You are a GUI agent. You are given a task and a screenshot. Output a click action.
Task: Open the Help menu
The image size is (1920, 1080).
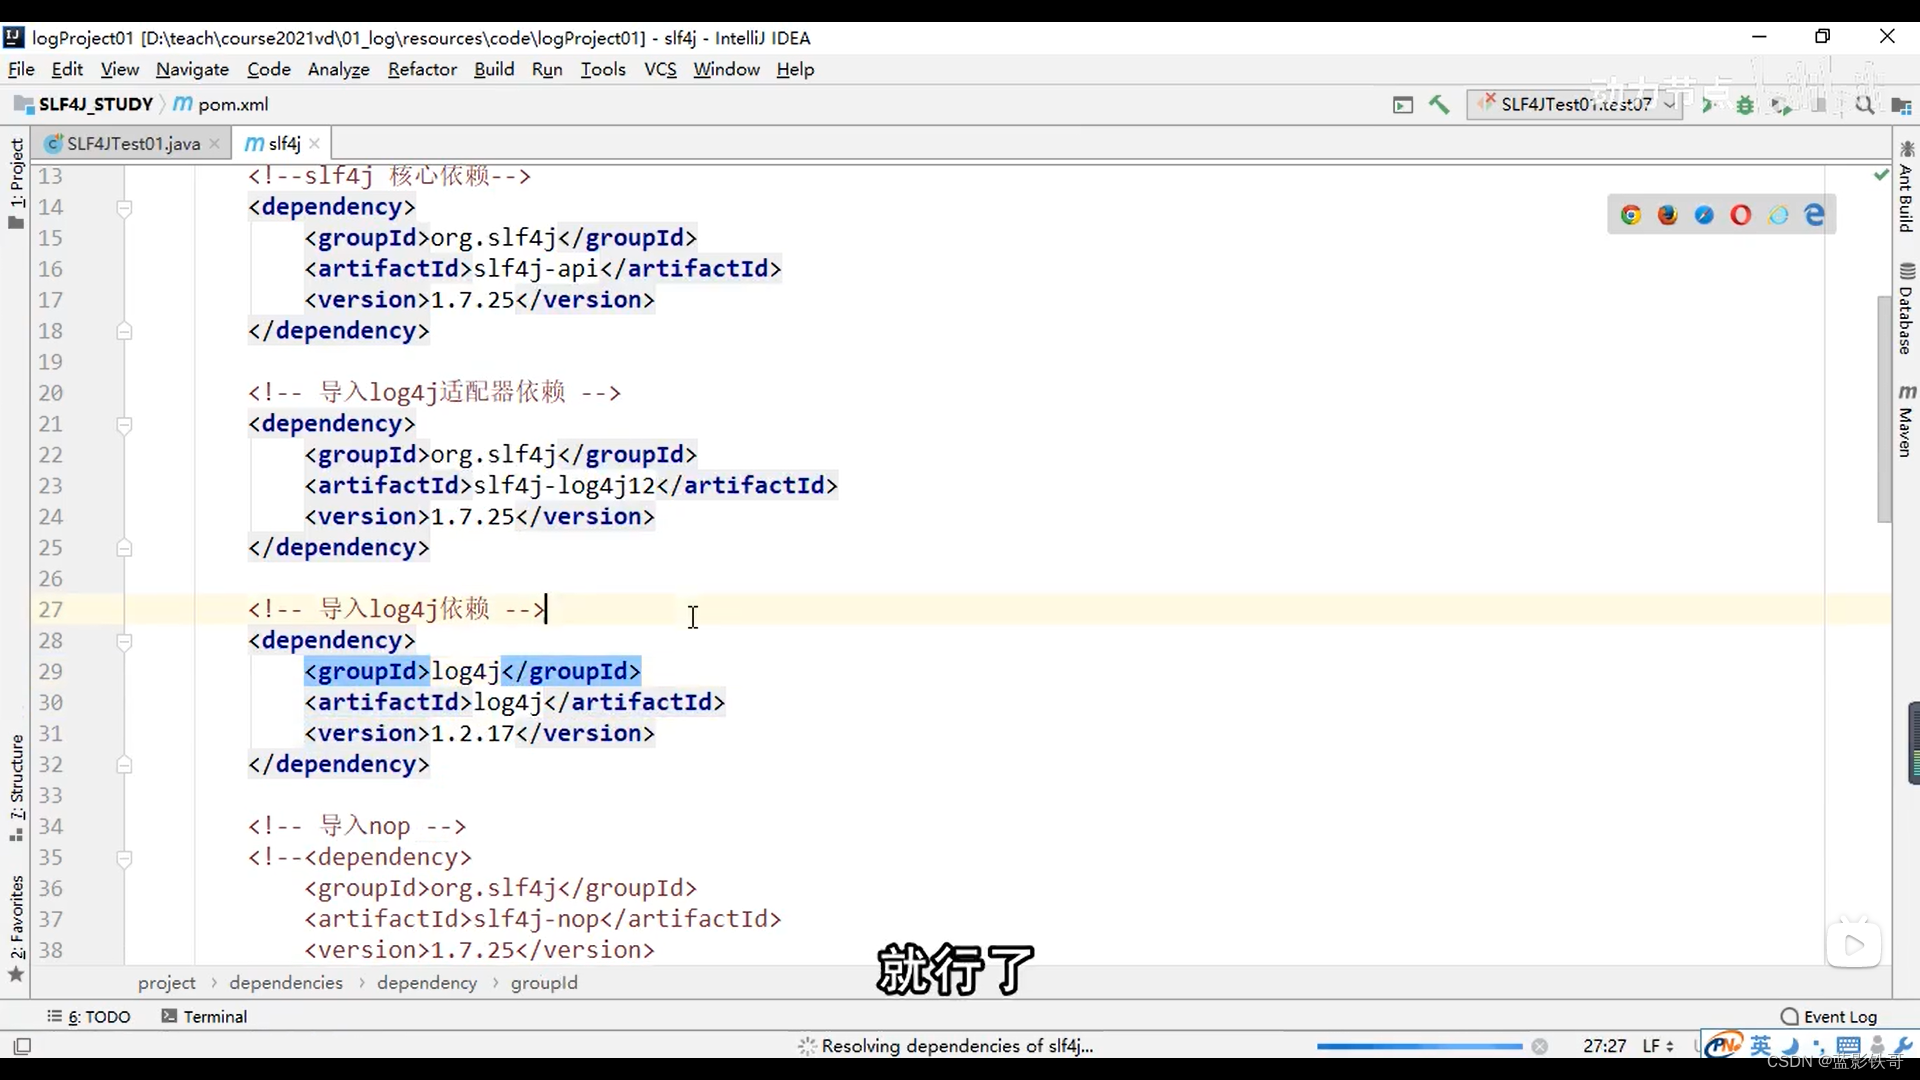795,69
